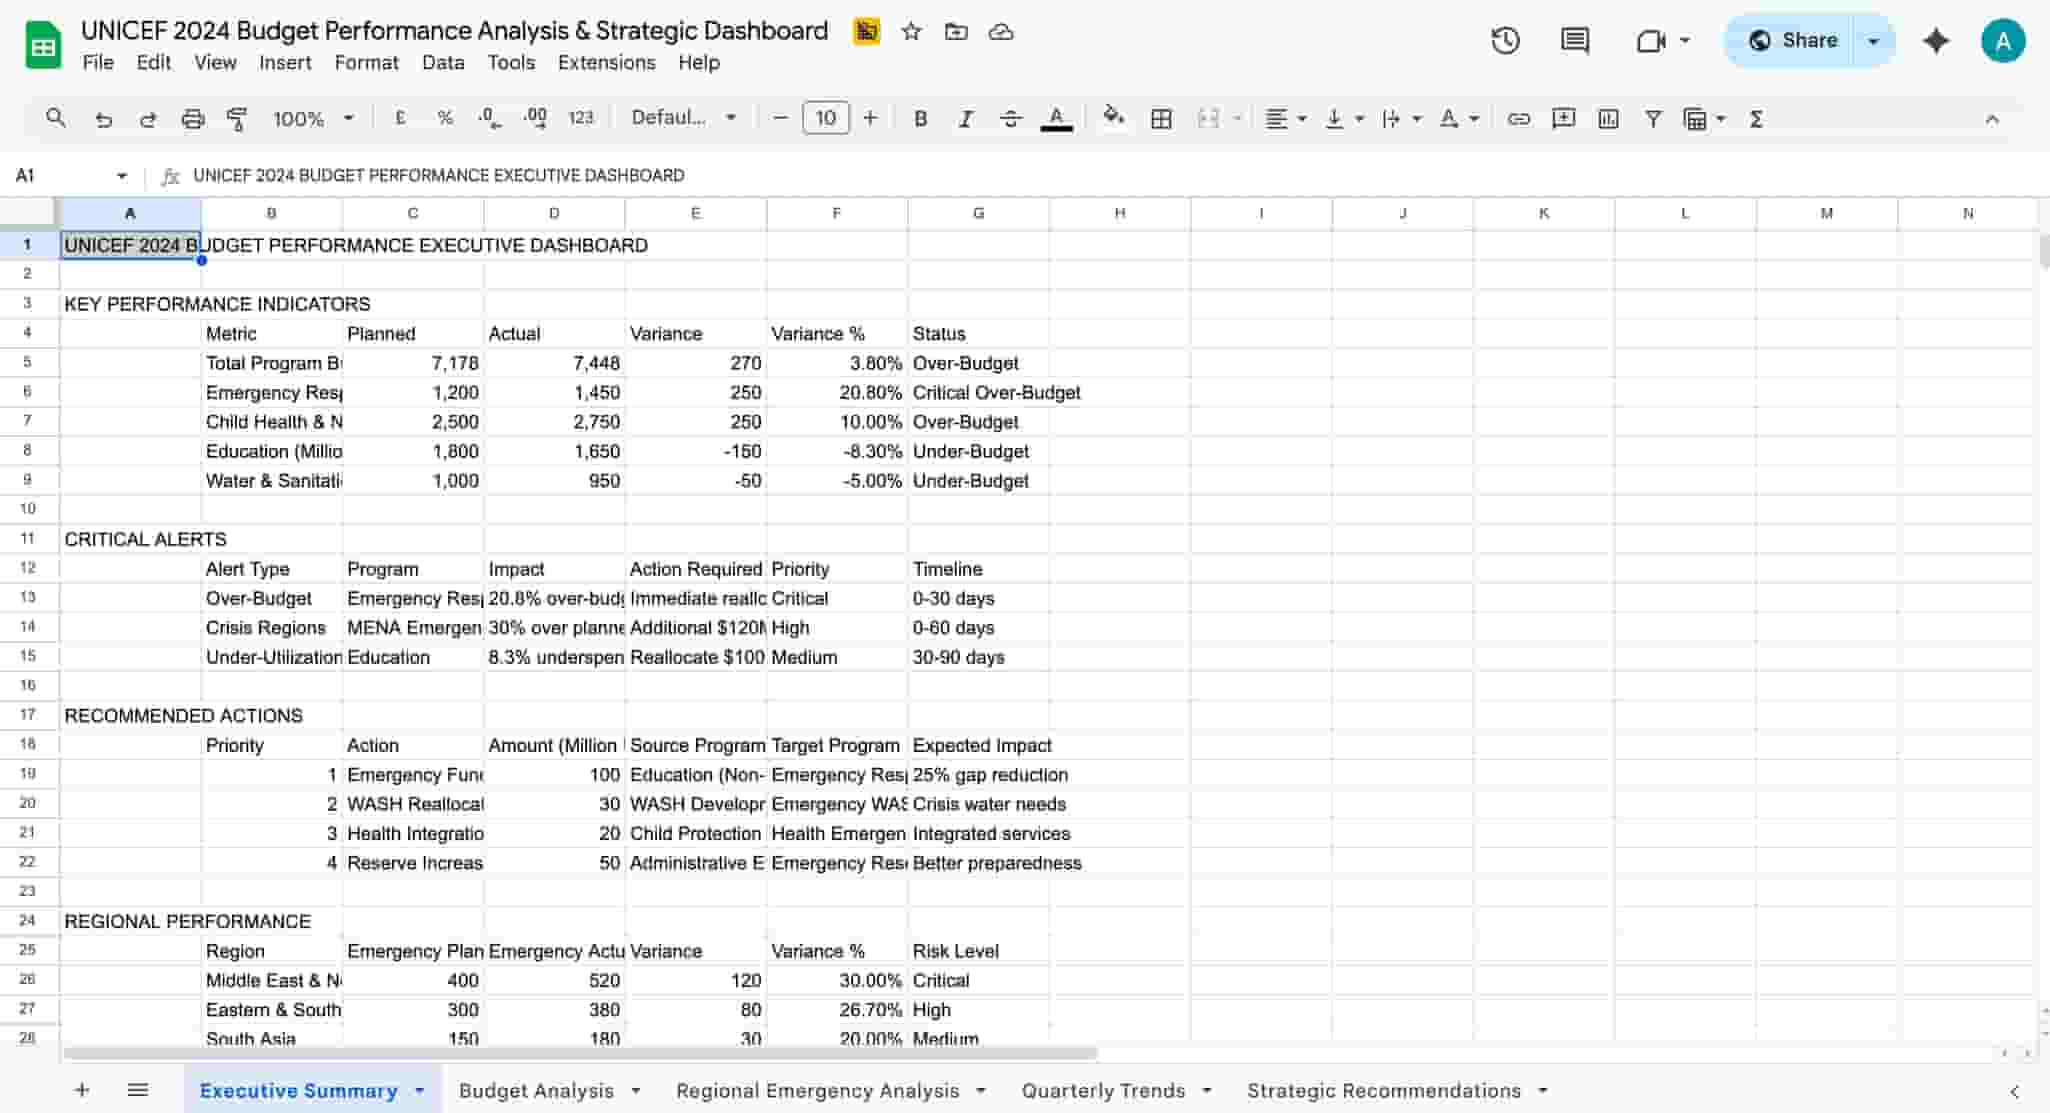Open the Extensions menu

(x=607, y=62)
